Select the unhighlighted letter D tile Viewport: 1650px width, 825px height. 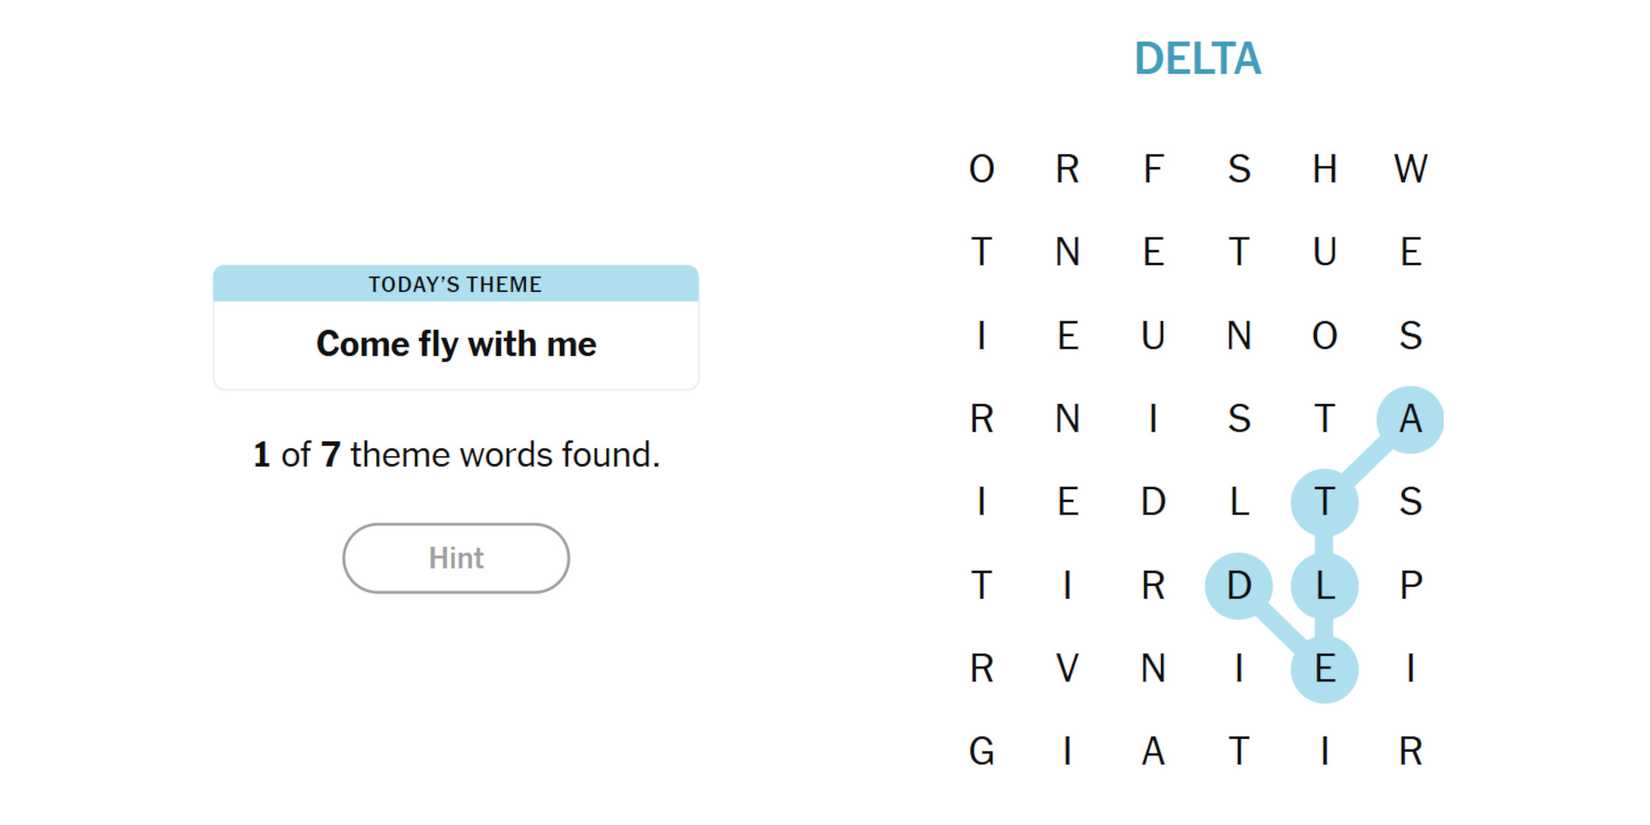pos(1153,502)
